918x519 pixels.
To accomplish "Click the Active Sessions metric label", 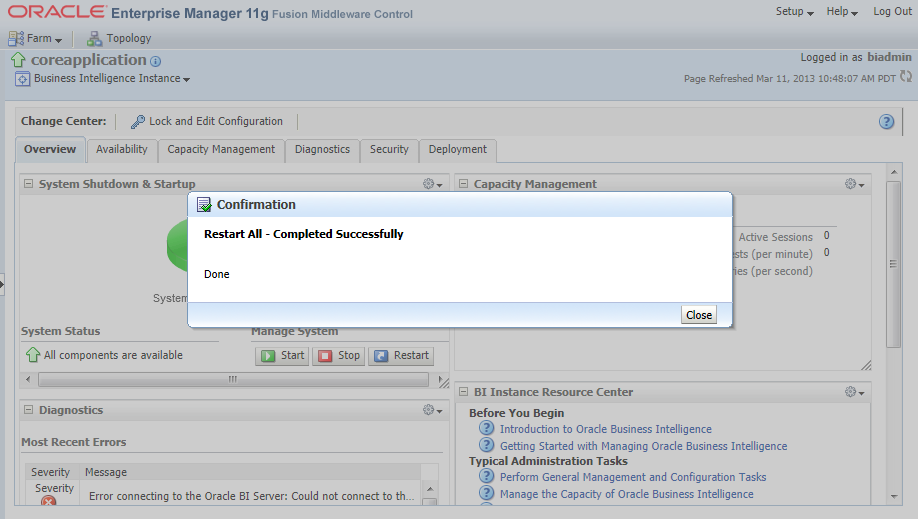I will click(x=775, y=237).
